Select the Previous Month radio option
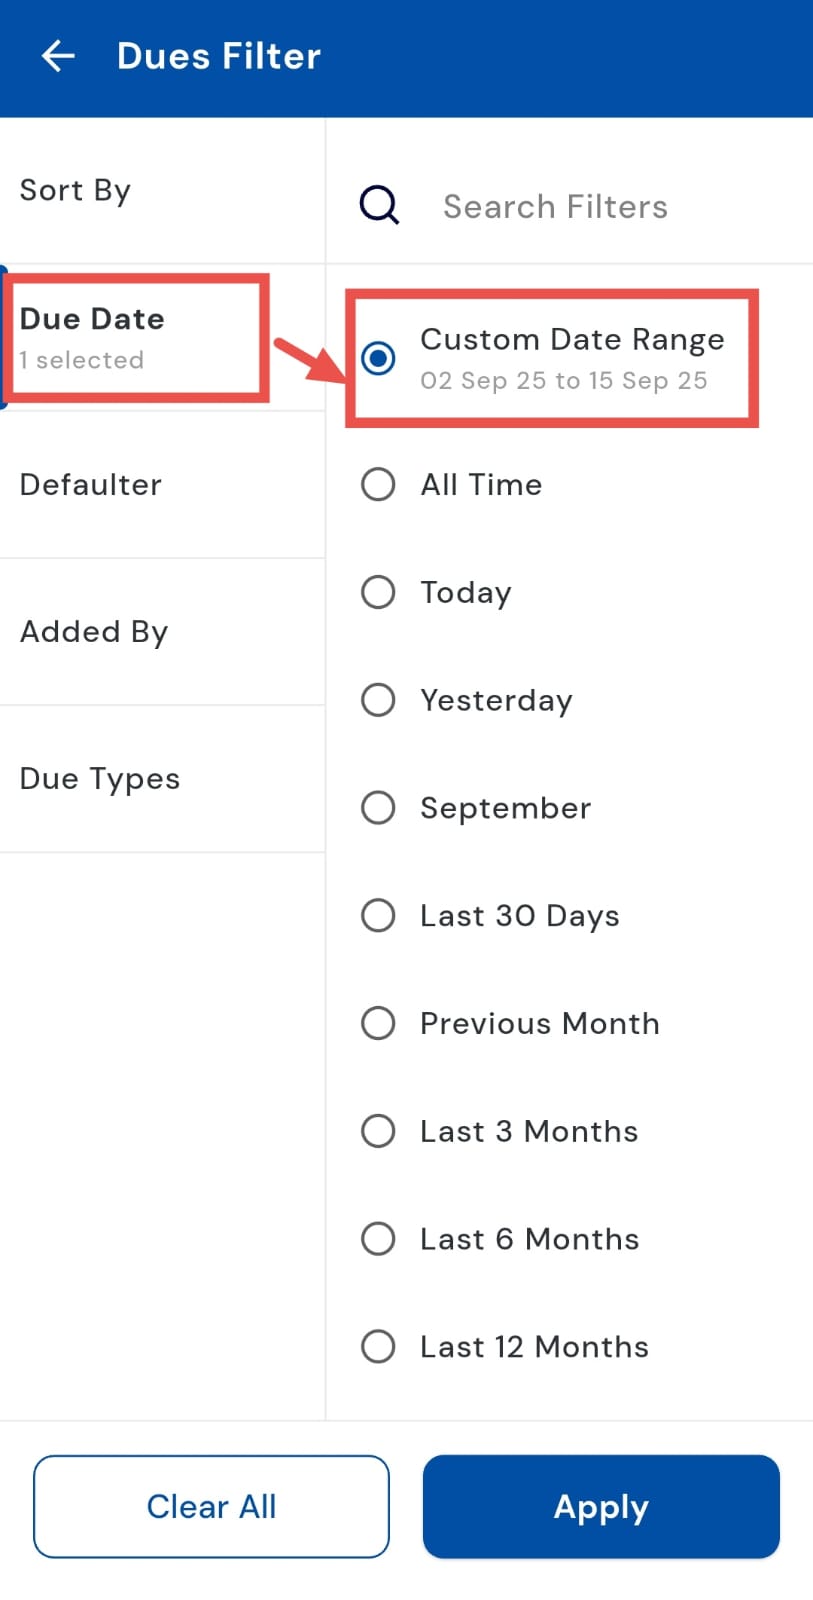Viewport: 813px width, 1600px height. pos(378,1023)
